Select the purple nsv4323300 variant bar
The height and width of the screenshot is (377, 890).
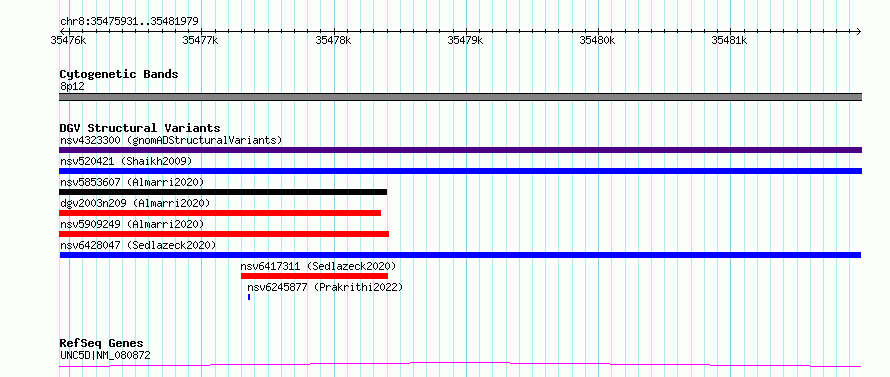pyautogui.click(x=460, y=150)
